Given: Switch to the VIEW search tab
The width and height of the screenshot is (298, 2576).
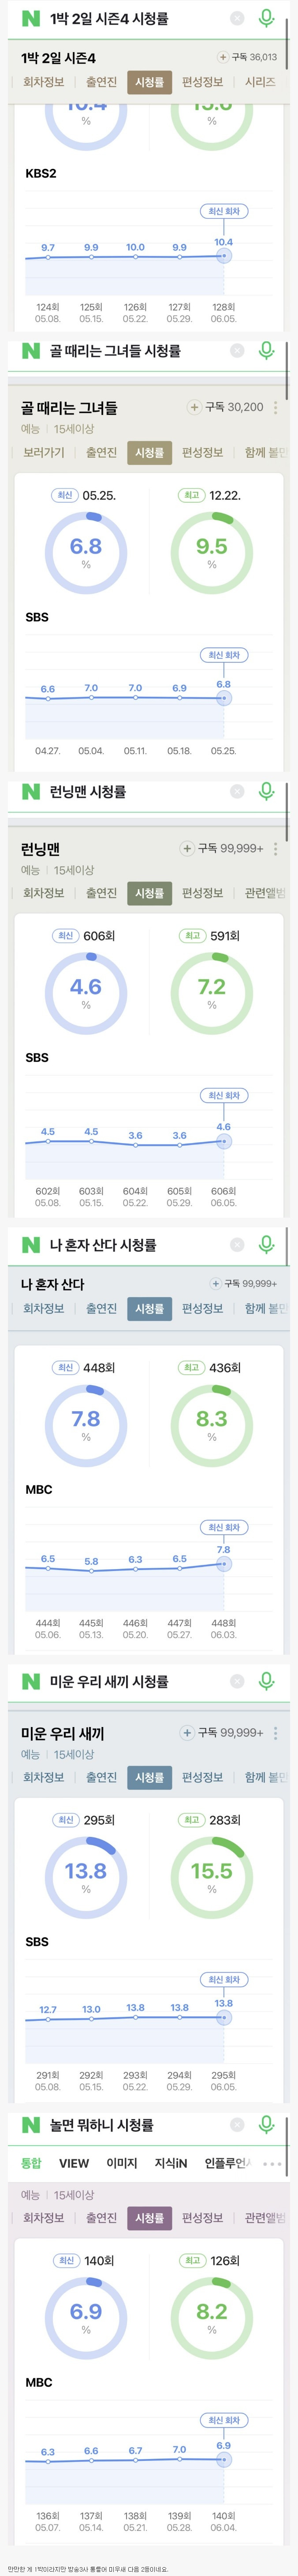Looking at the screenshot, I should pos(74,2163).
